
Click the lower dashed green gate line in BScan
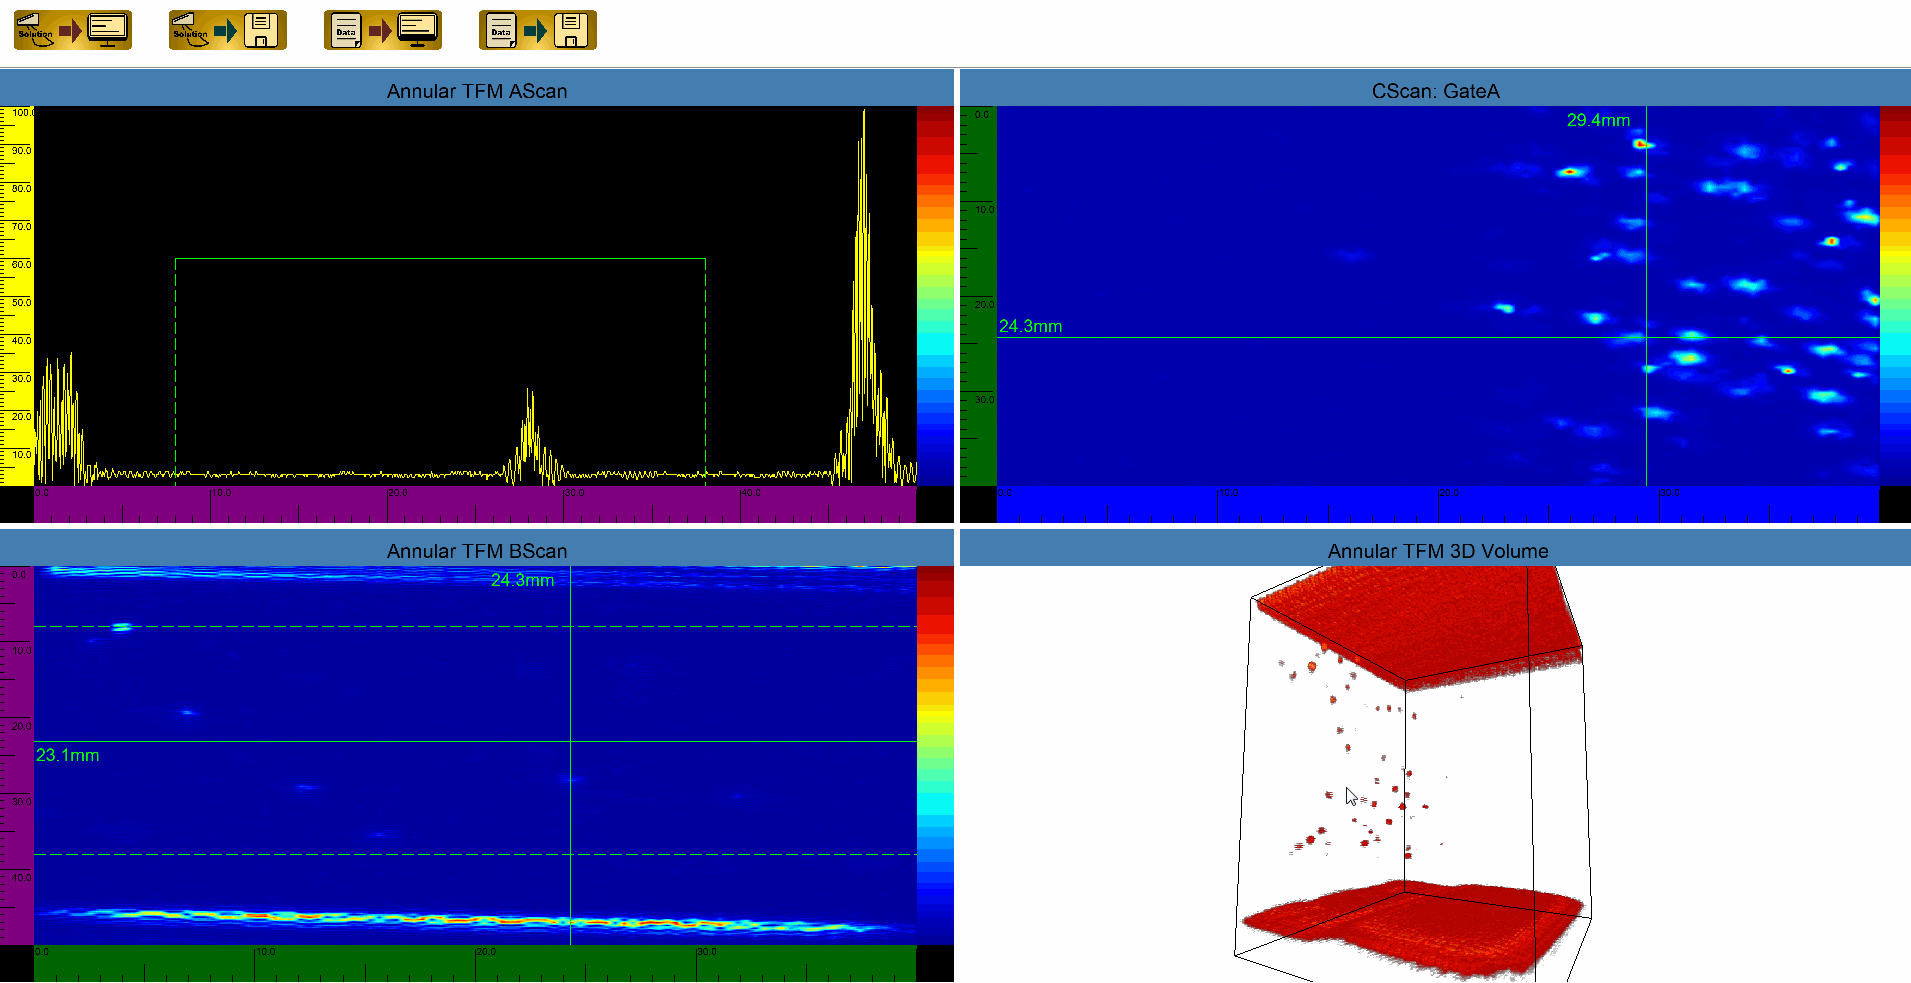(x=475, y=855)
